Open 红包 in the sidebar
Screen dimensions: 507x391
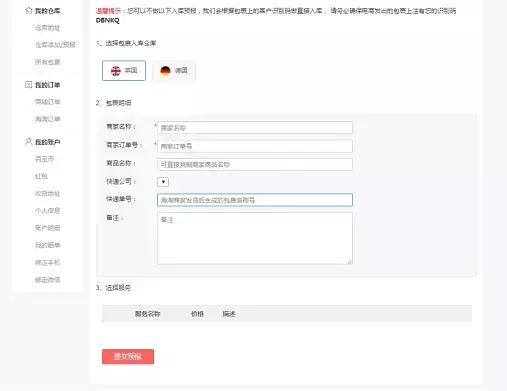tap(41, 176)
